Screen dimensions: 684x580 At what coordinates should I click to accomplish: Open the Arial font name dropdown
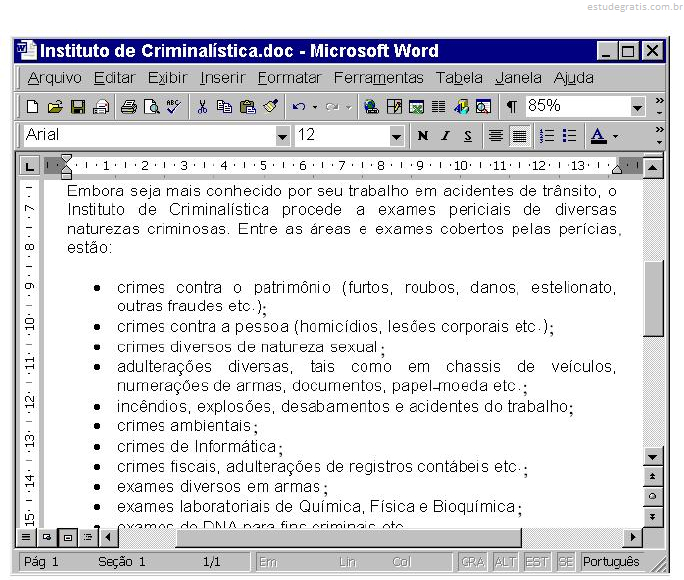[282, 136]
